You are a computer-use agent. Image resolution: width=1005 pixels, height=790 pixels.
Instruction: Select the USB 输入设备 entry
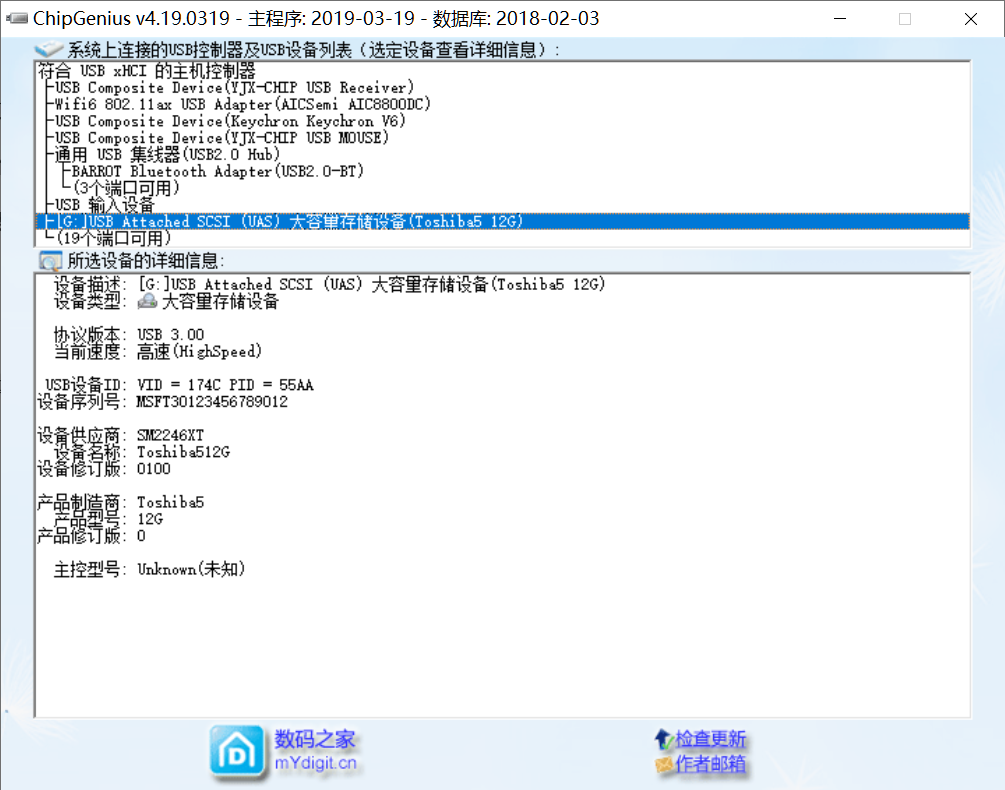point(105,205)
